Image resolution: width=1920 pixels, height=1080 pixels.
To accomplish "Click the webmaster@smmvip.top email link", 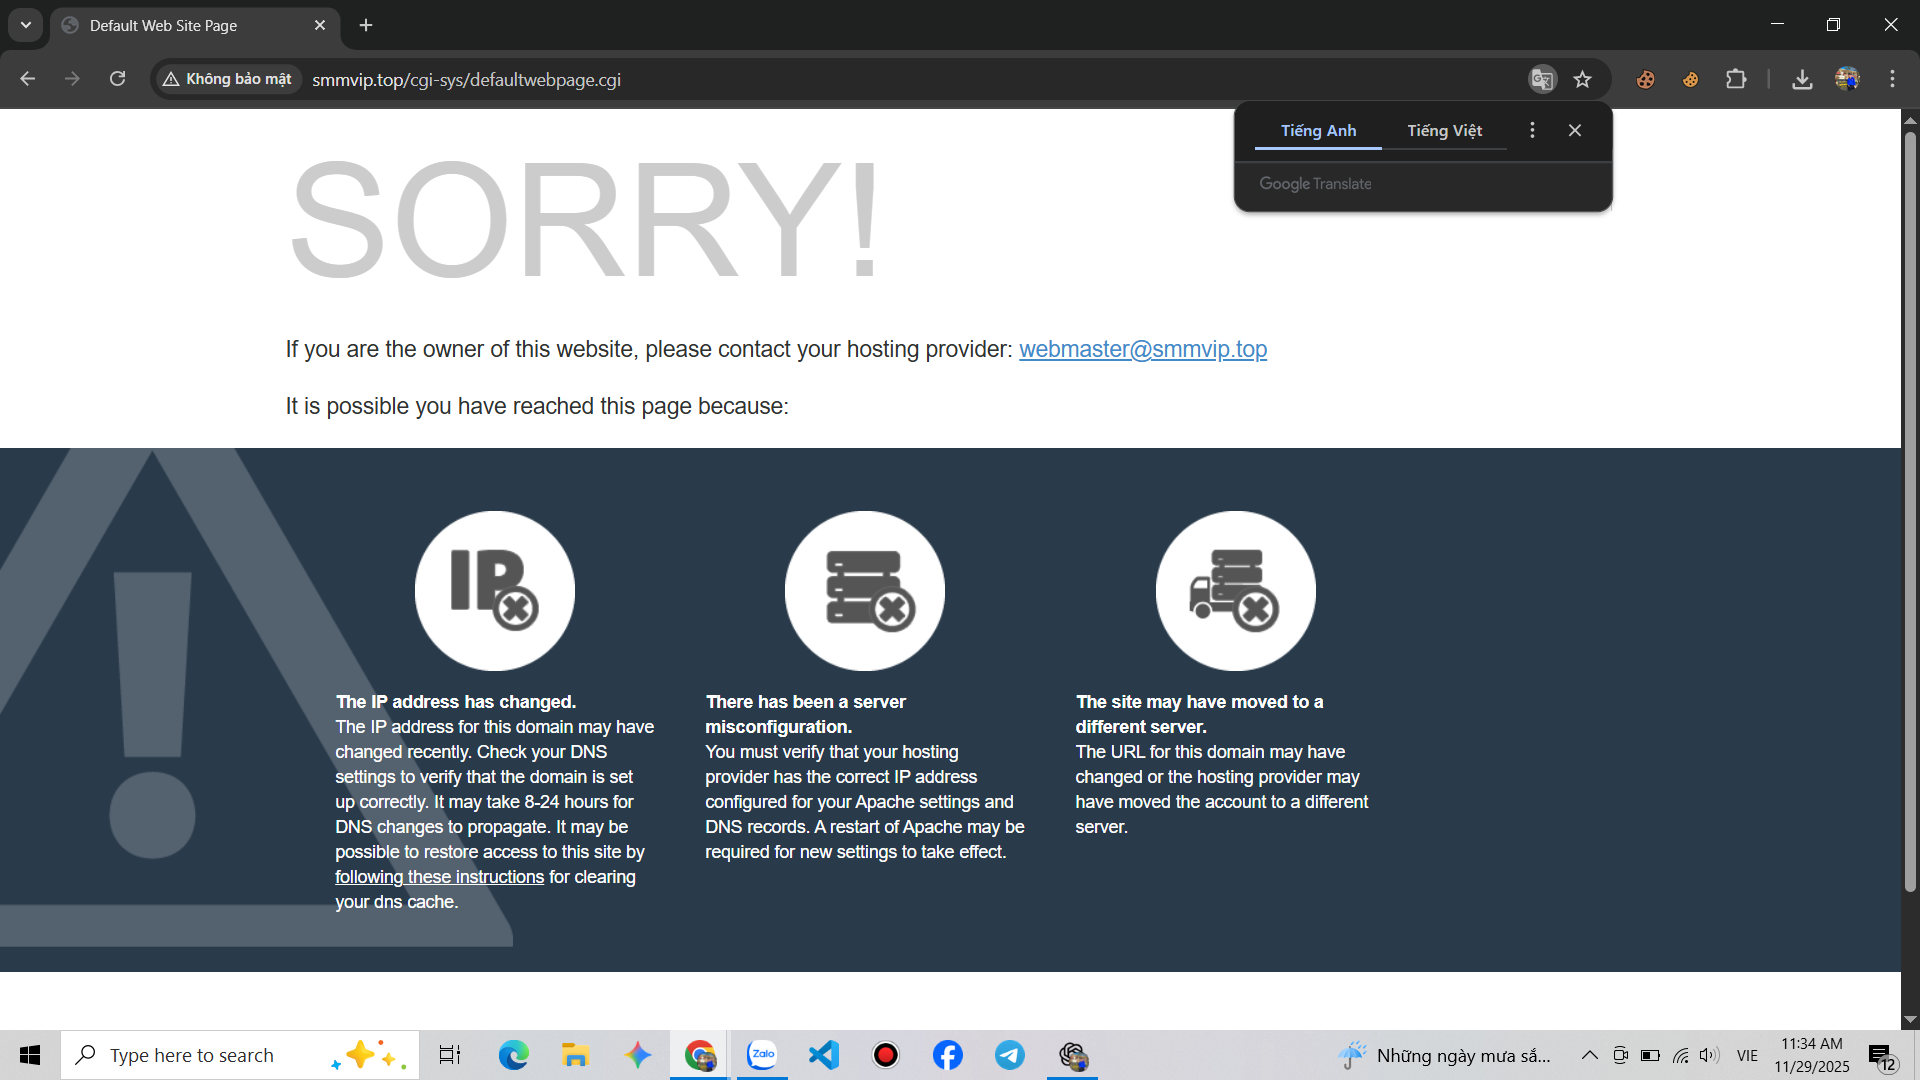I will 1142,349.
